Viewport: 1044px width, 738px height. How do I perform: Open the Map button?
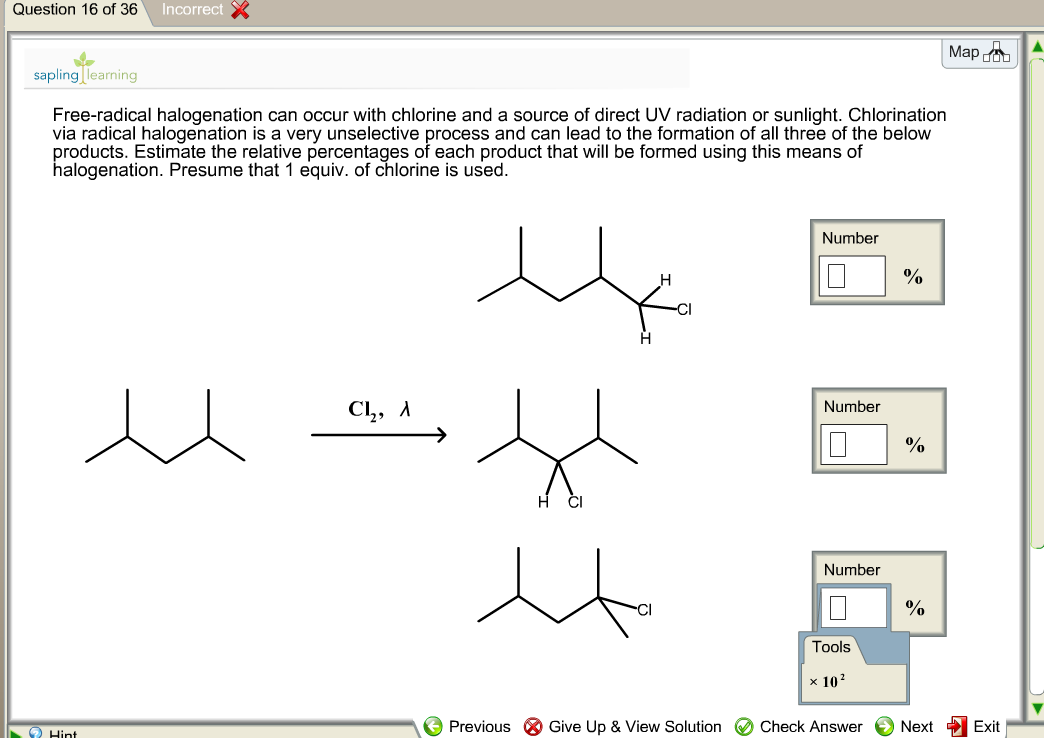click(979, 53)
